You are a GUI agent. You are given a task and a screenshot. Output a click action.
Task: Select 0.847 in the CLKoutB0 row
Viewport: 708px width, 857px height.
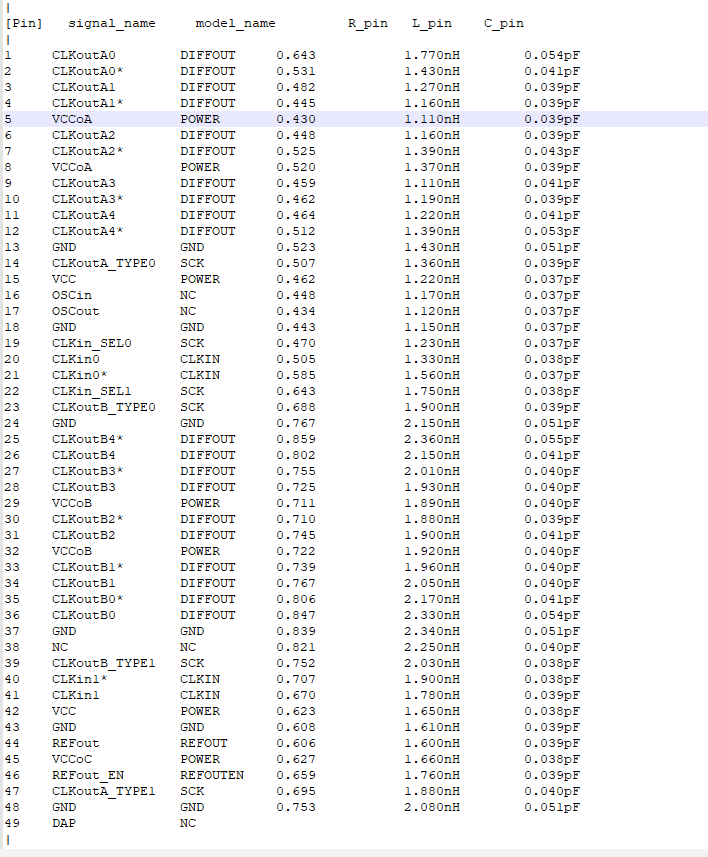click(x=296, y=615)
